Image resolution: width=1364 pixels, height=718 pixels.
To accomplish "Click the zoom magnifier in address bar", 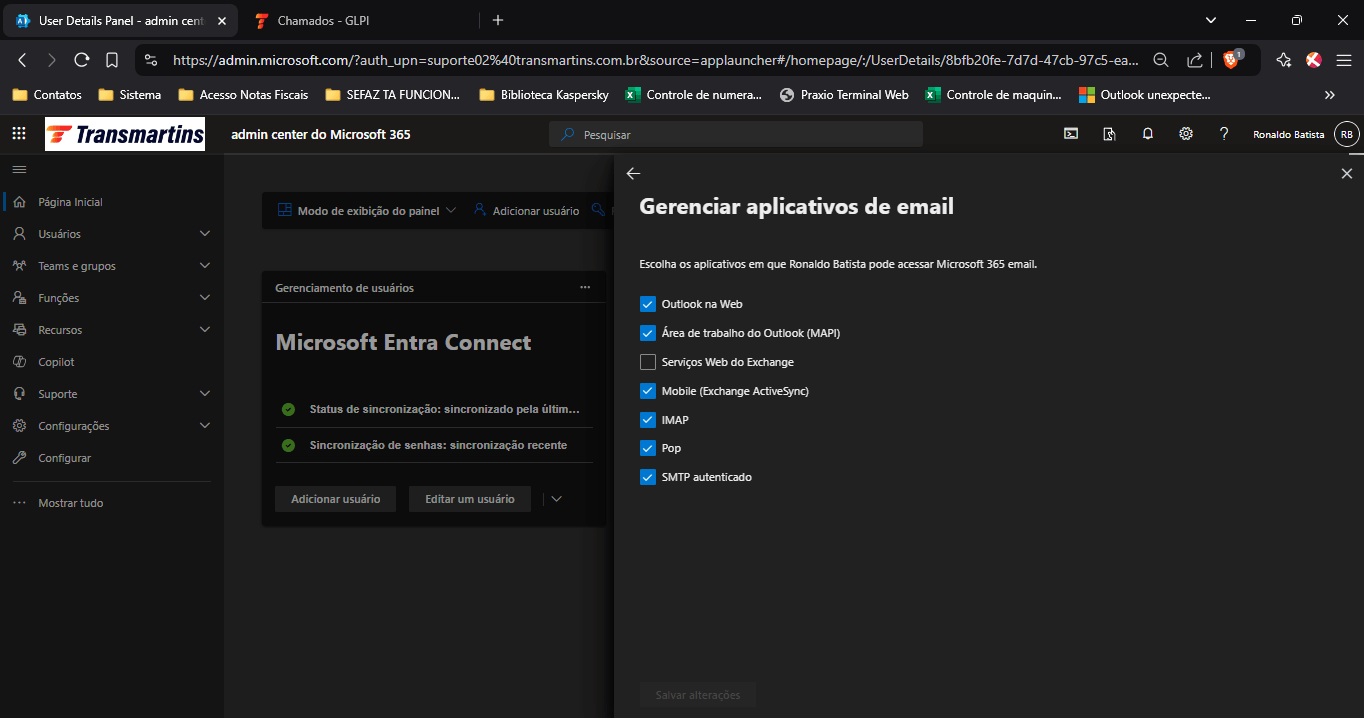I will [1161, 60].
